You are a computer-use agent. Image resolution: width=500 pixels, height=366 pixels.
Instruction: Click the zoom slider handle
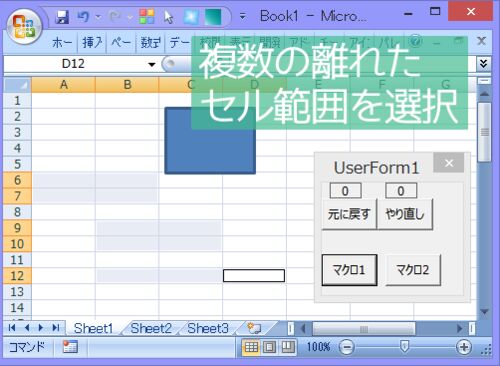point(404,347)
